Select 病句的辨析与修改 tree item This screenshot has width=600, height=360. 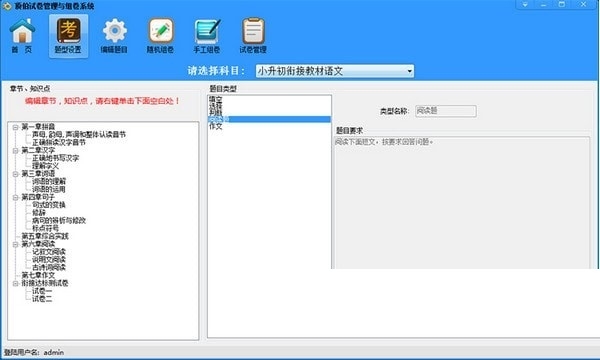point(59,221)
